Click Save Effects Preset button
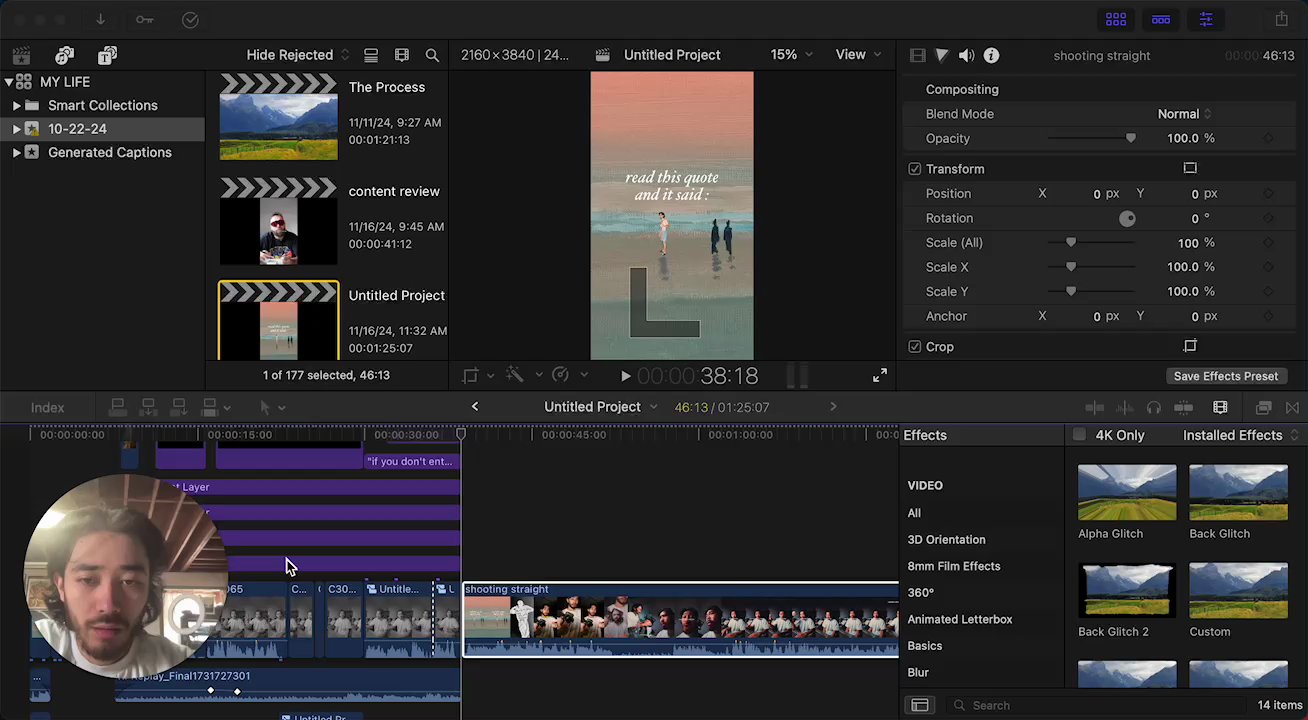Screen dimensions: 1308x720 pos(1226,376)
